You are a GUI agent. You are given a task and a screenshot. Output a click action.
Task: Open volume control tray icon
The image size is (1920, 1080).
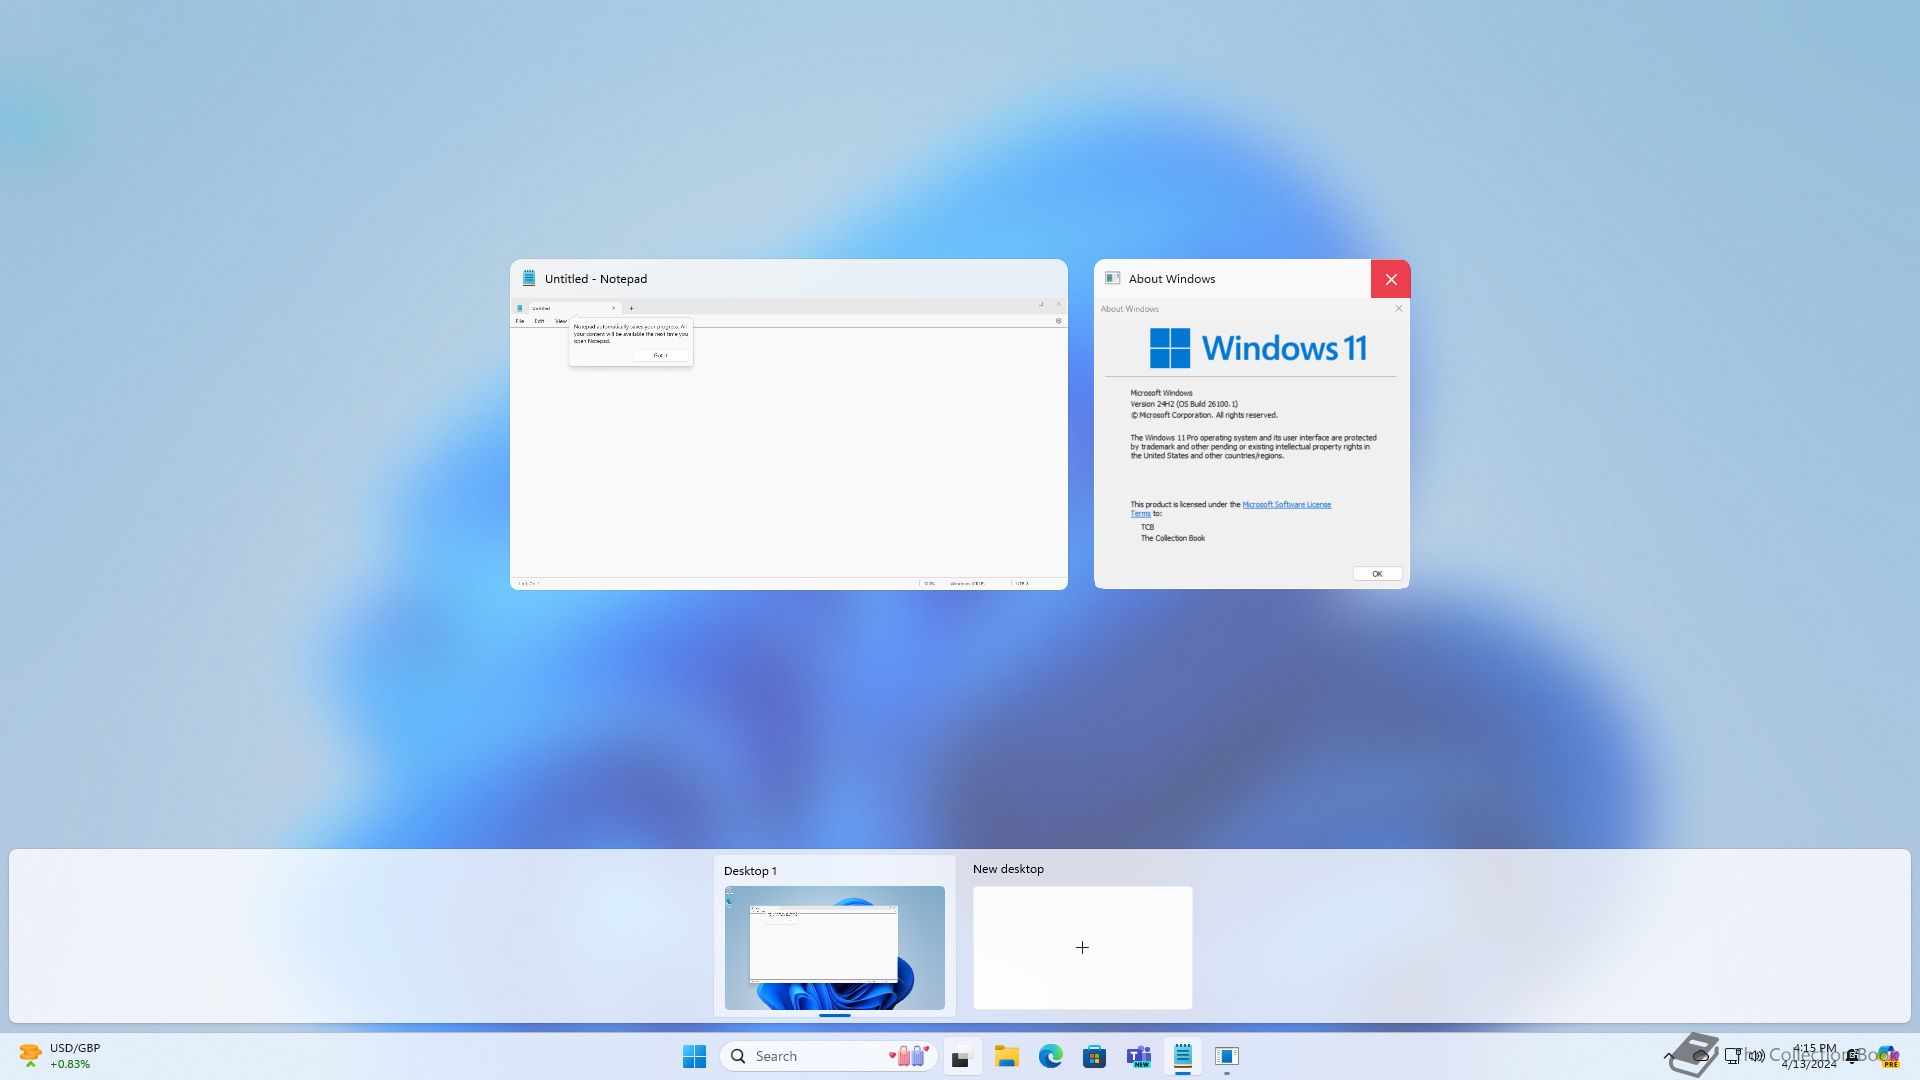click(1757, 1056)
